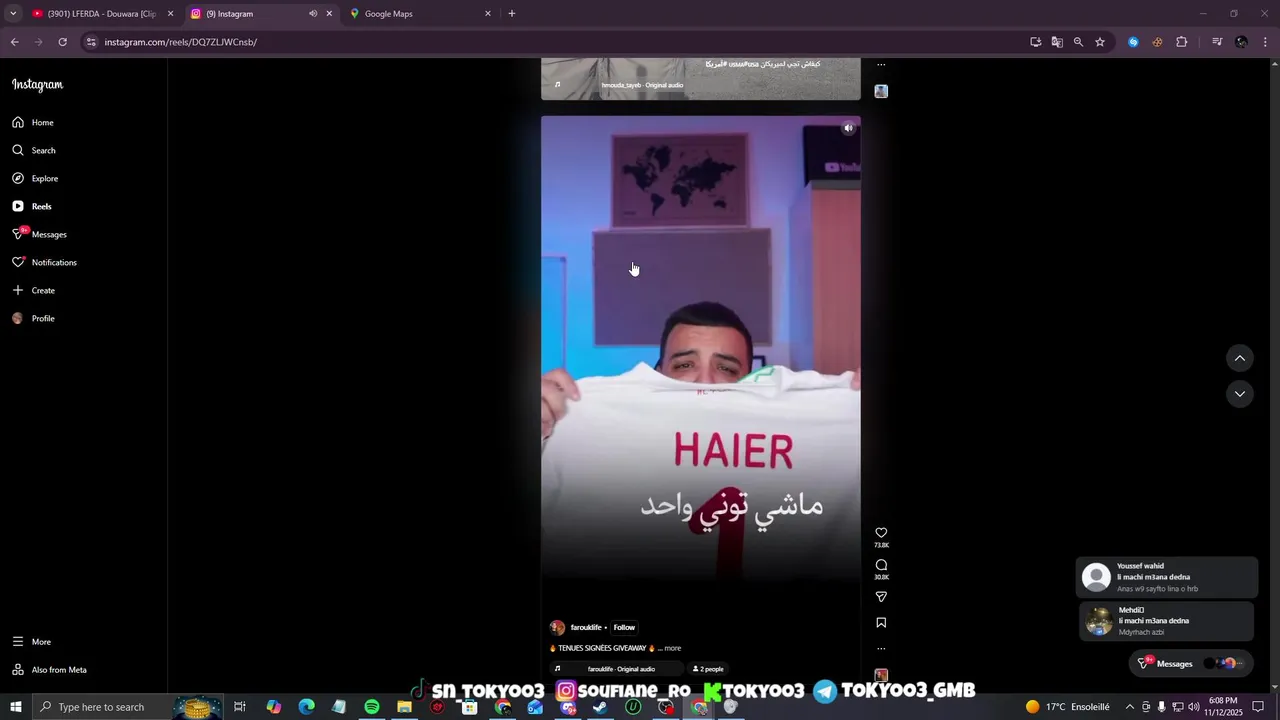
Task: Go to previous reel with up arrow
Action: pos(1240,359)
